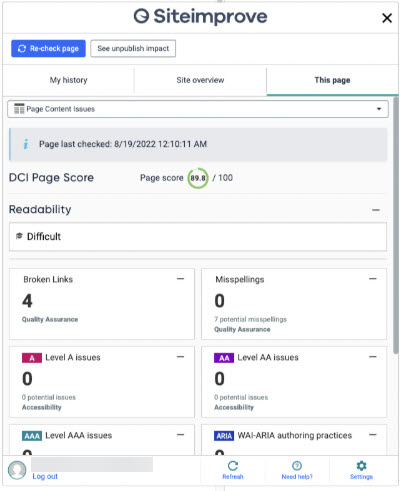The image size is (402, 491).
Task: Click the Re-check page button
Action: [x=48, y=49]
